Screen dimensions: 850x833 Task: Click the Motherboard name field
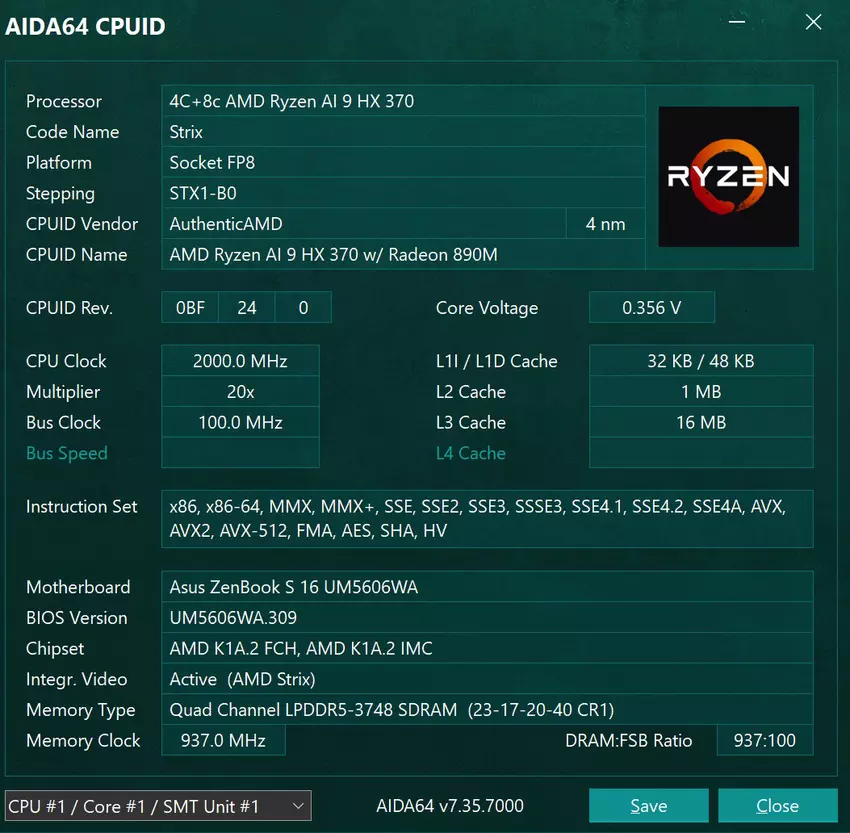487,587
